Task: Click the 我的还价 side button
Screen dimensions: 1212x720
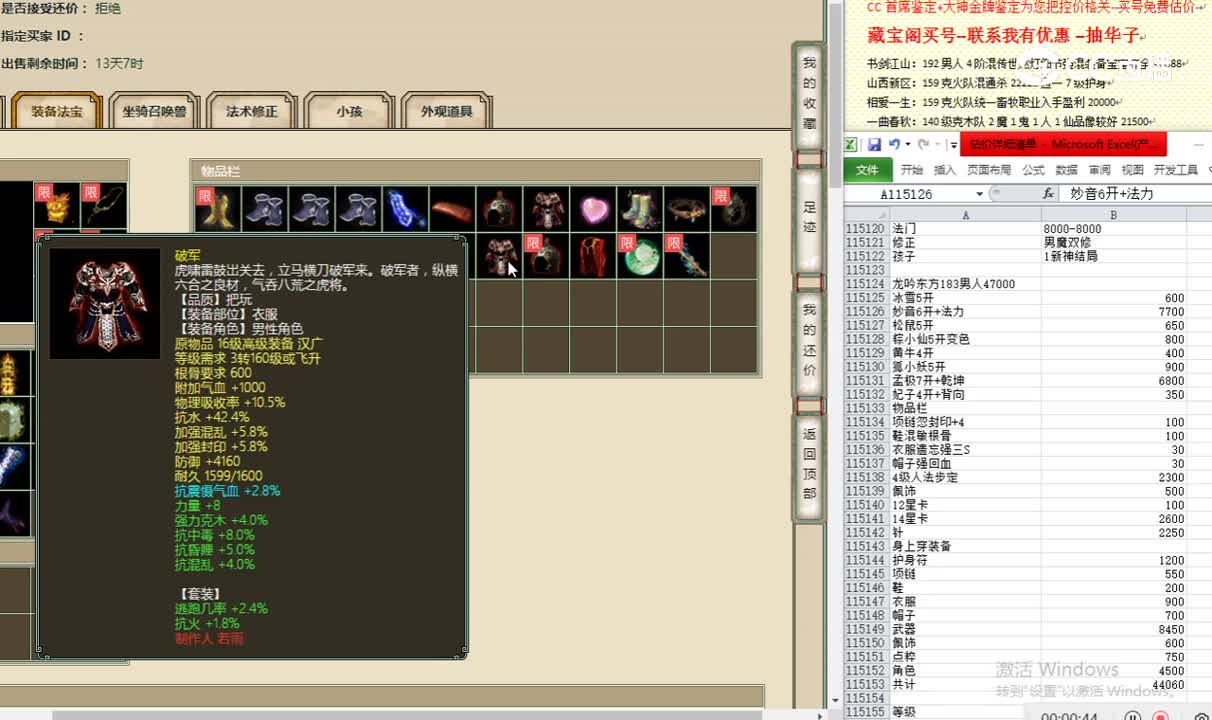Action: (x=809, y=344)
